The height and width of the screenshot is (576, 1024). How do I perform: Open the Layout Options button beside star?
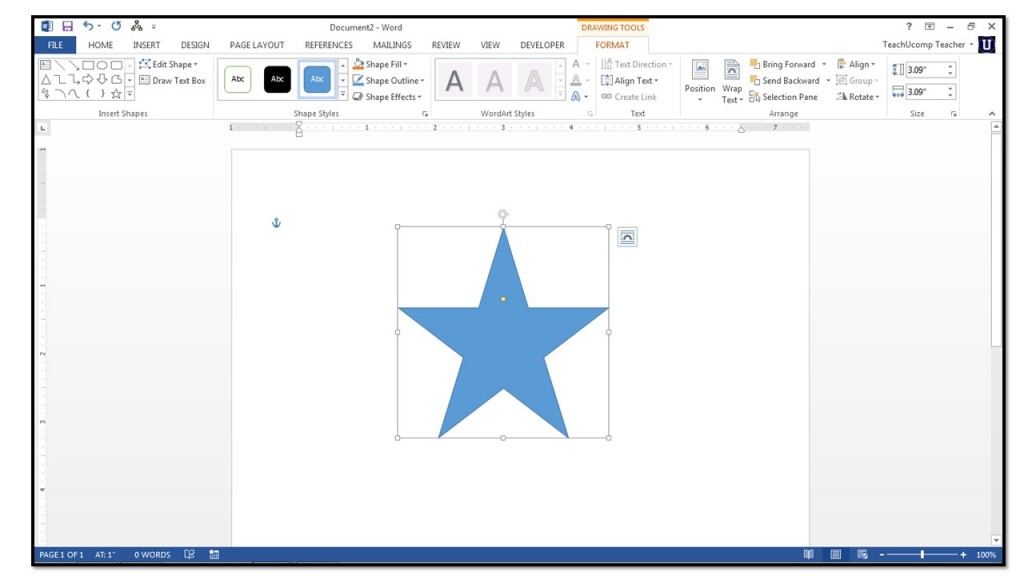click(x=628, y=237)
